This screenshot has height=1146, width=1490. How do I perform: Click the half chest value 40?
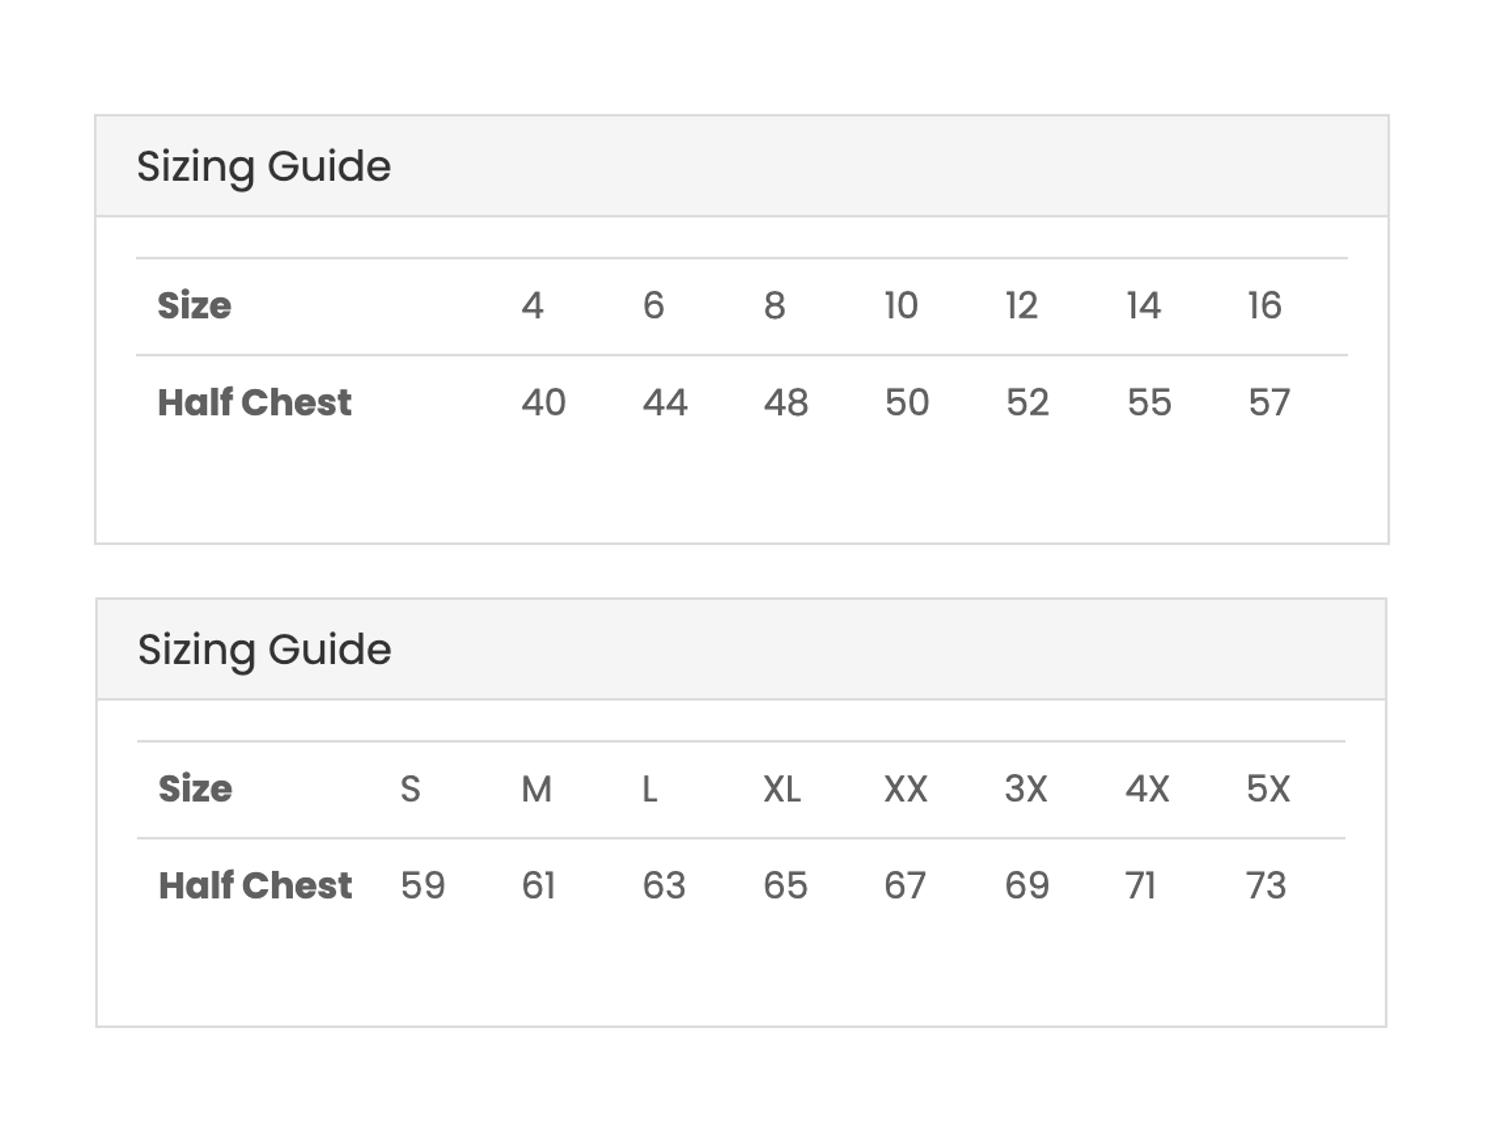pos(543,403)
